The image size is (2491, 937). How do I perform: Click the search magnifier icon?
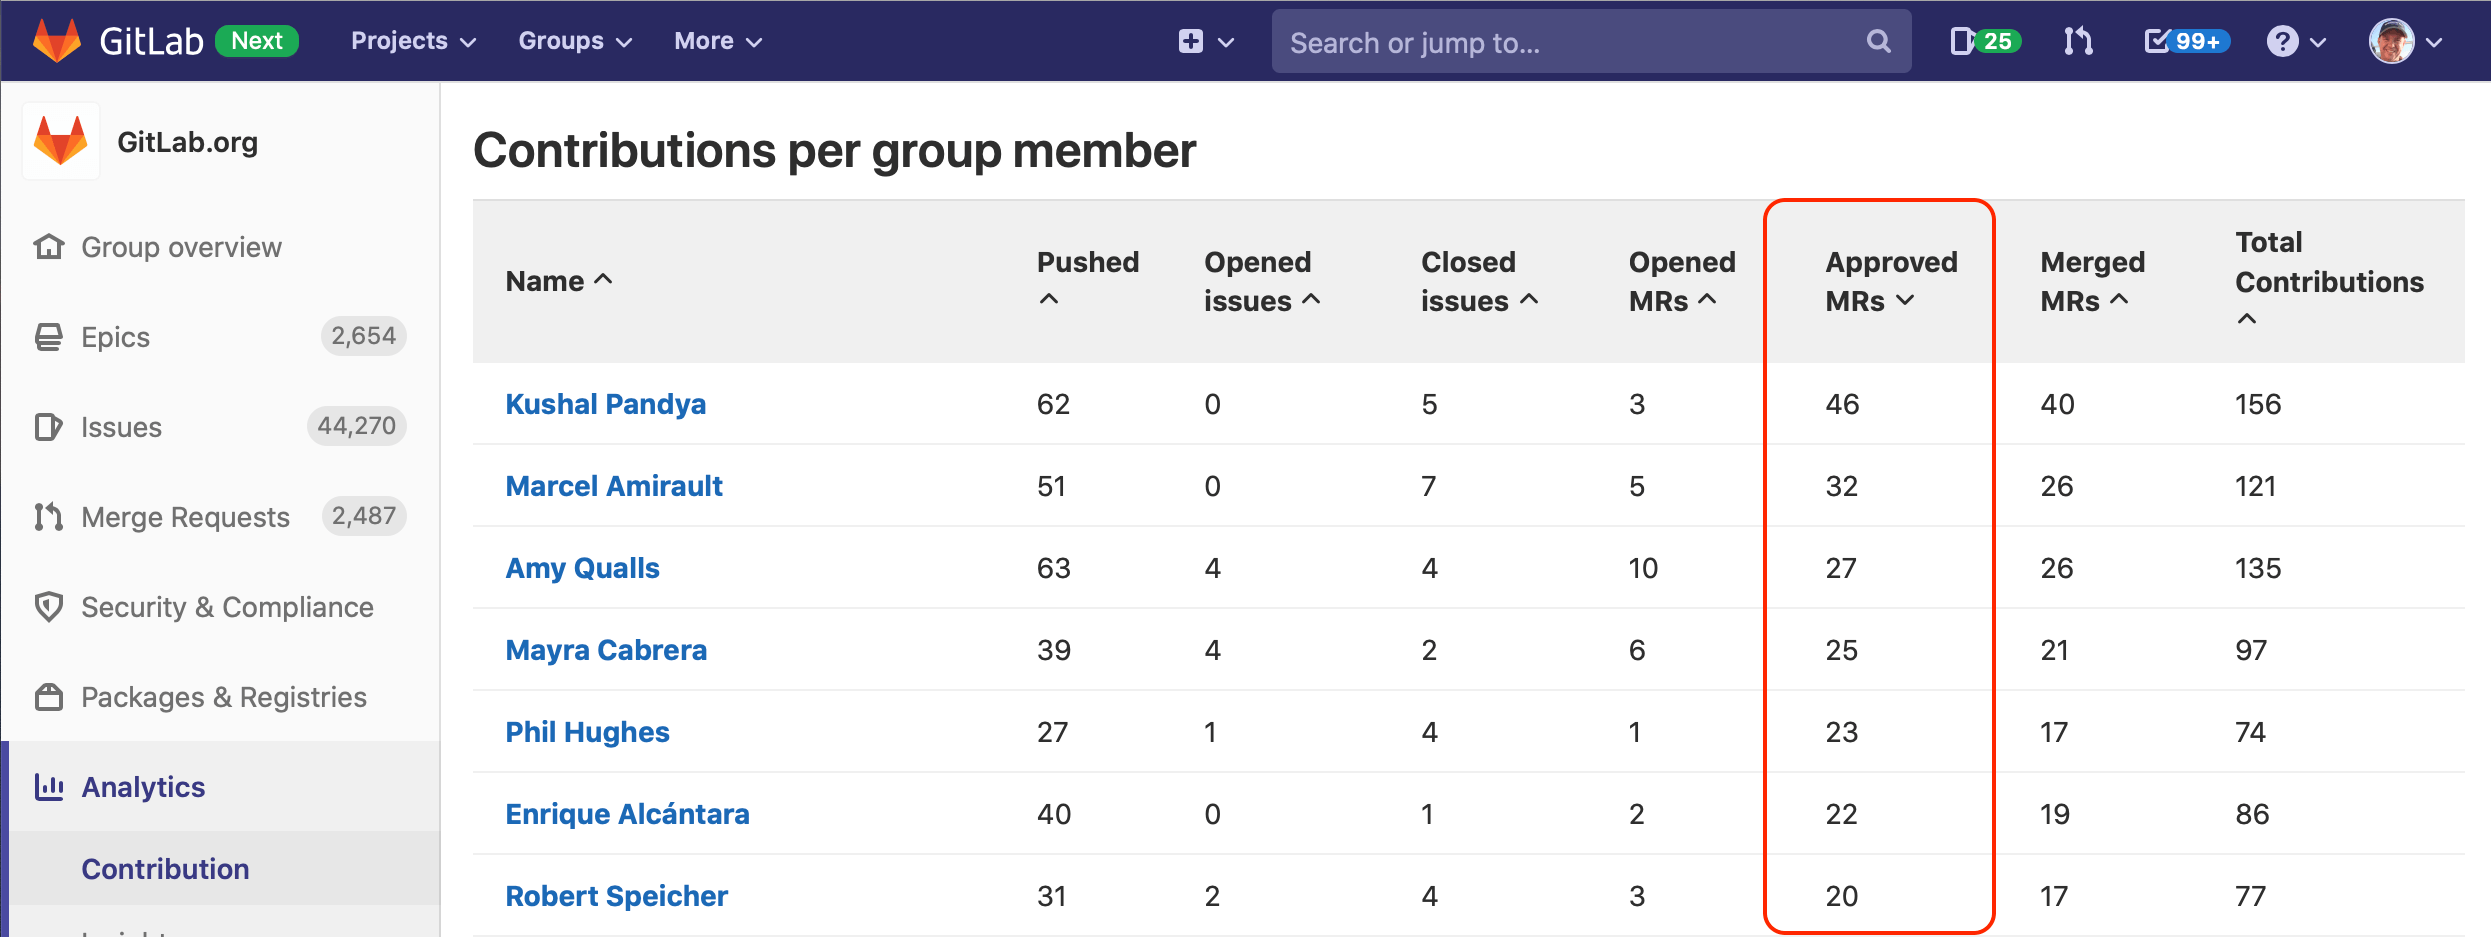1878,41
